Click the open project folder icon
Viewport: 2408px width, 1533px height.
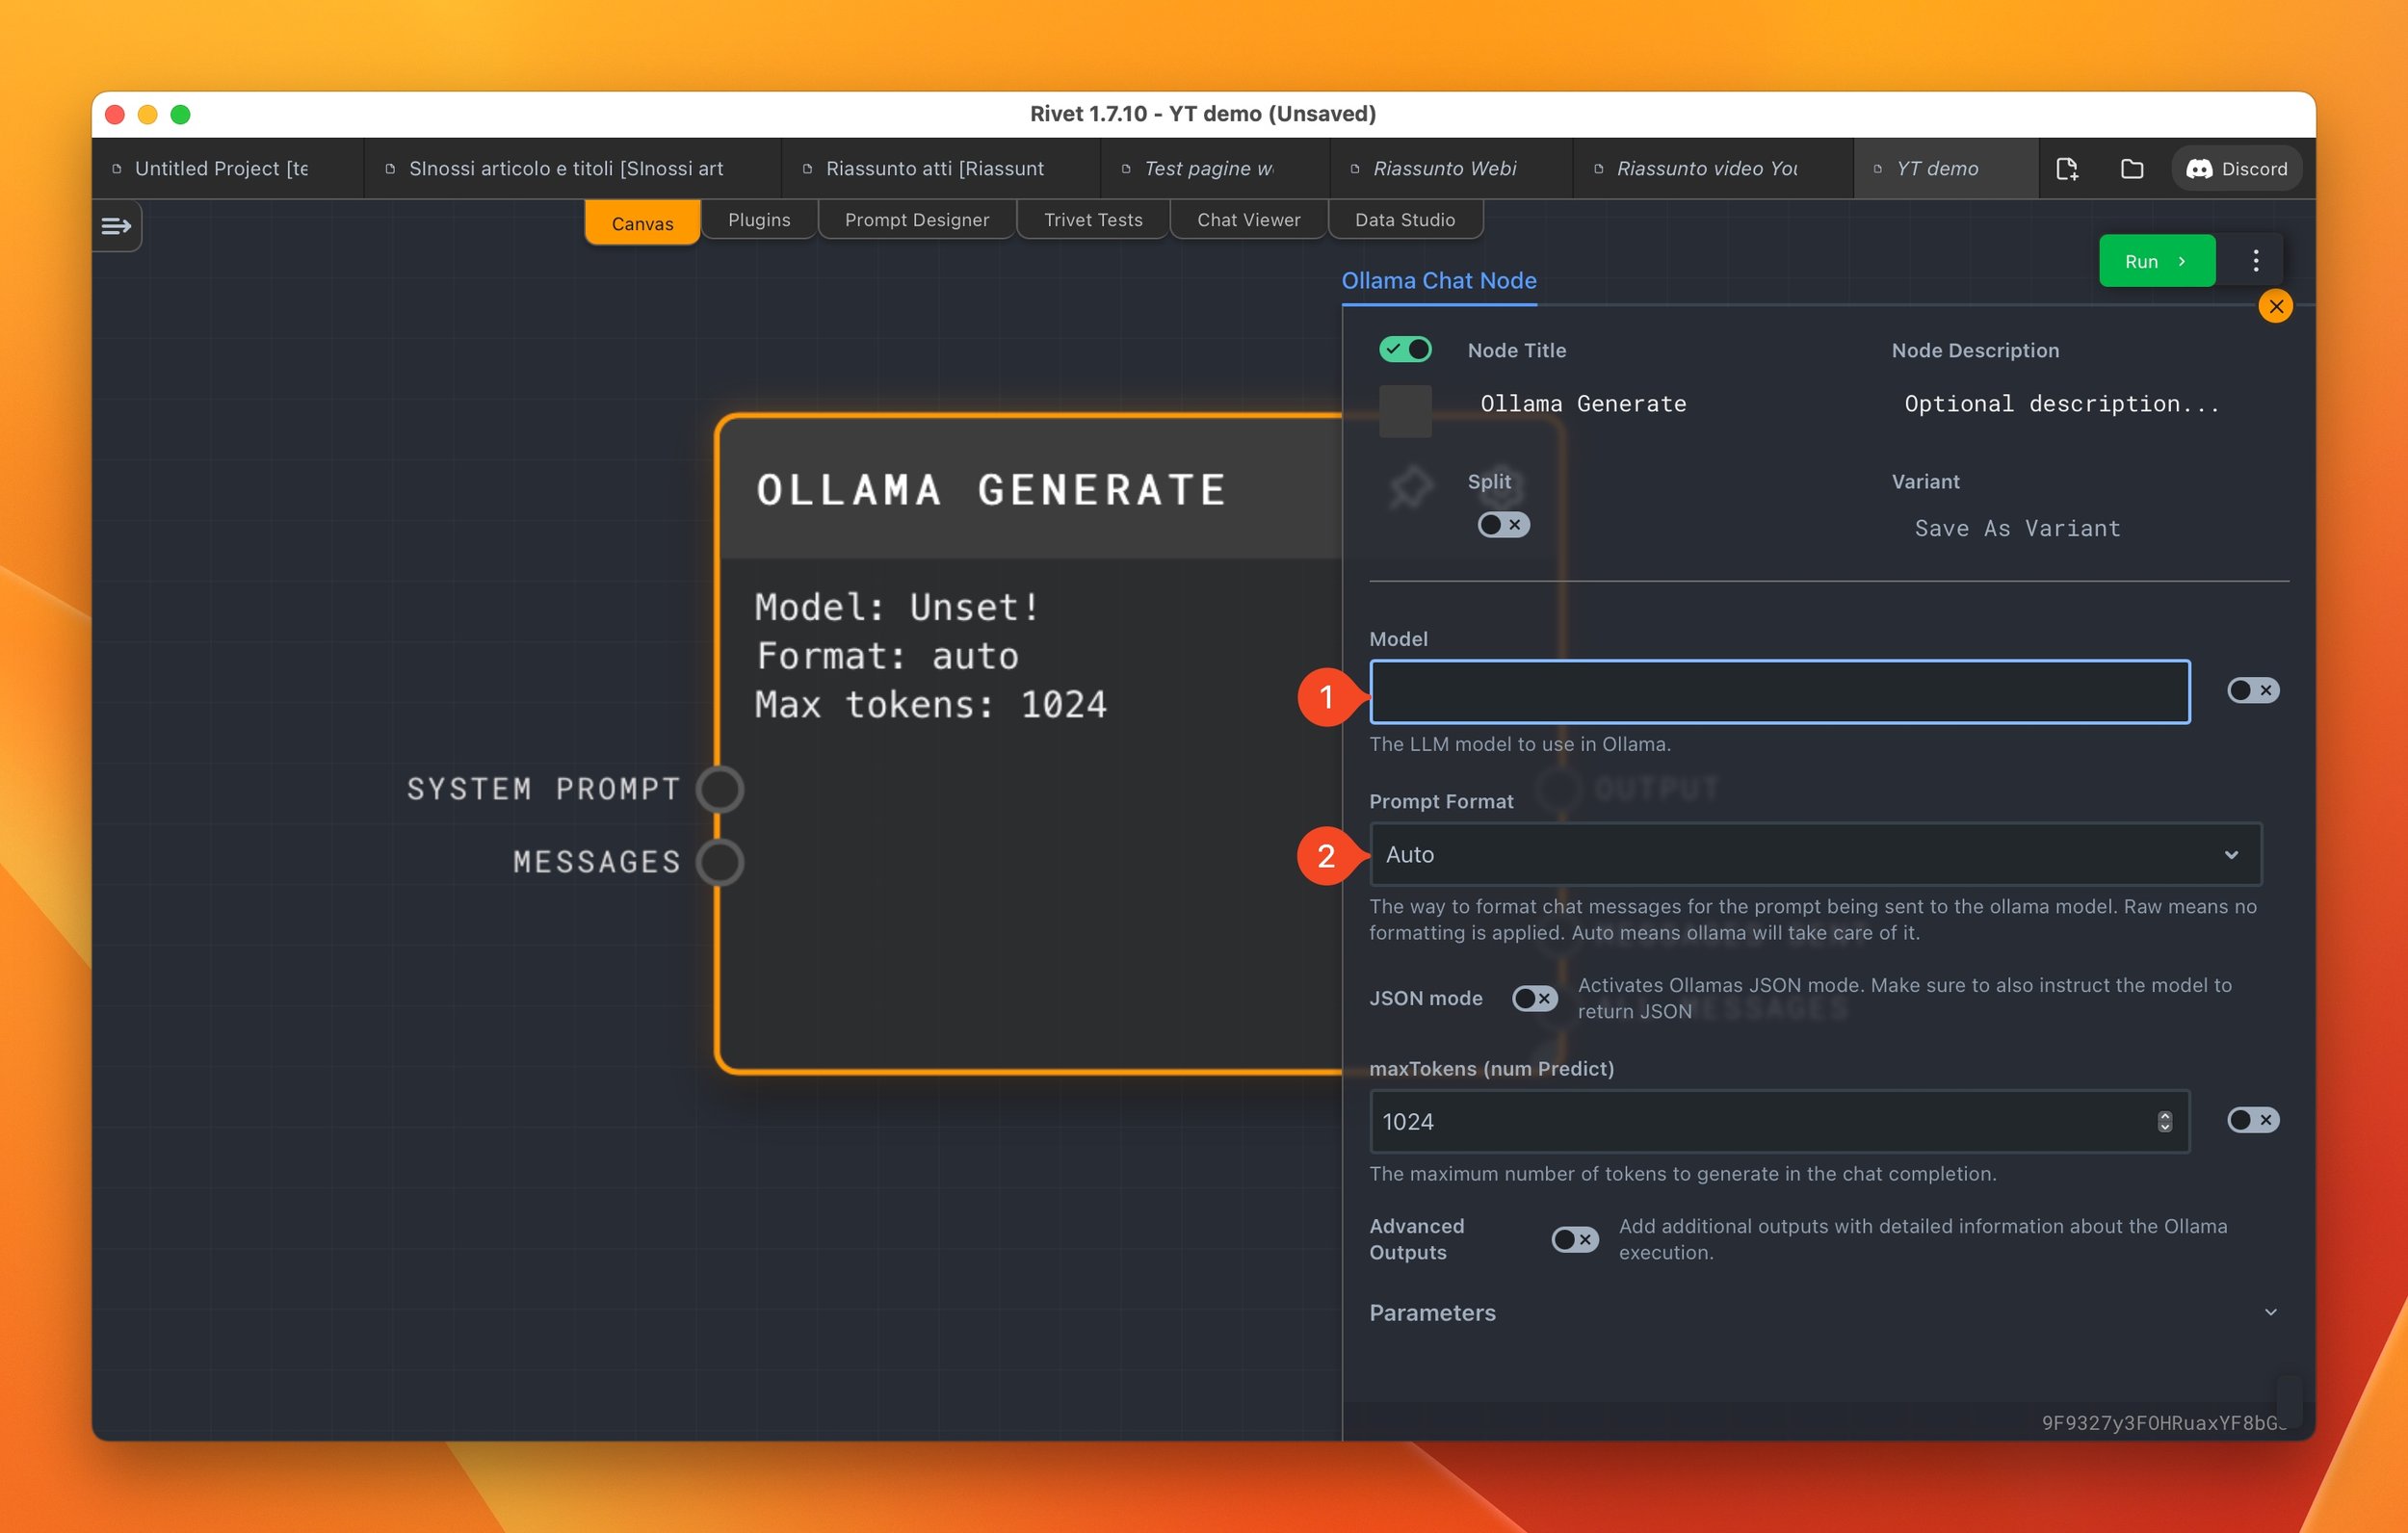pyautogui.click(x=2131, y=169)
